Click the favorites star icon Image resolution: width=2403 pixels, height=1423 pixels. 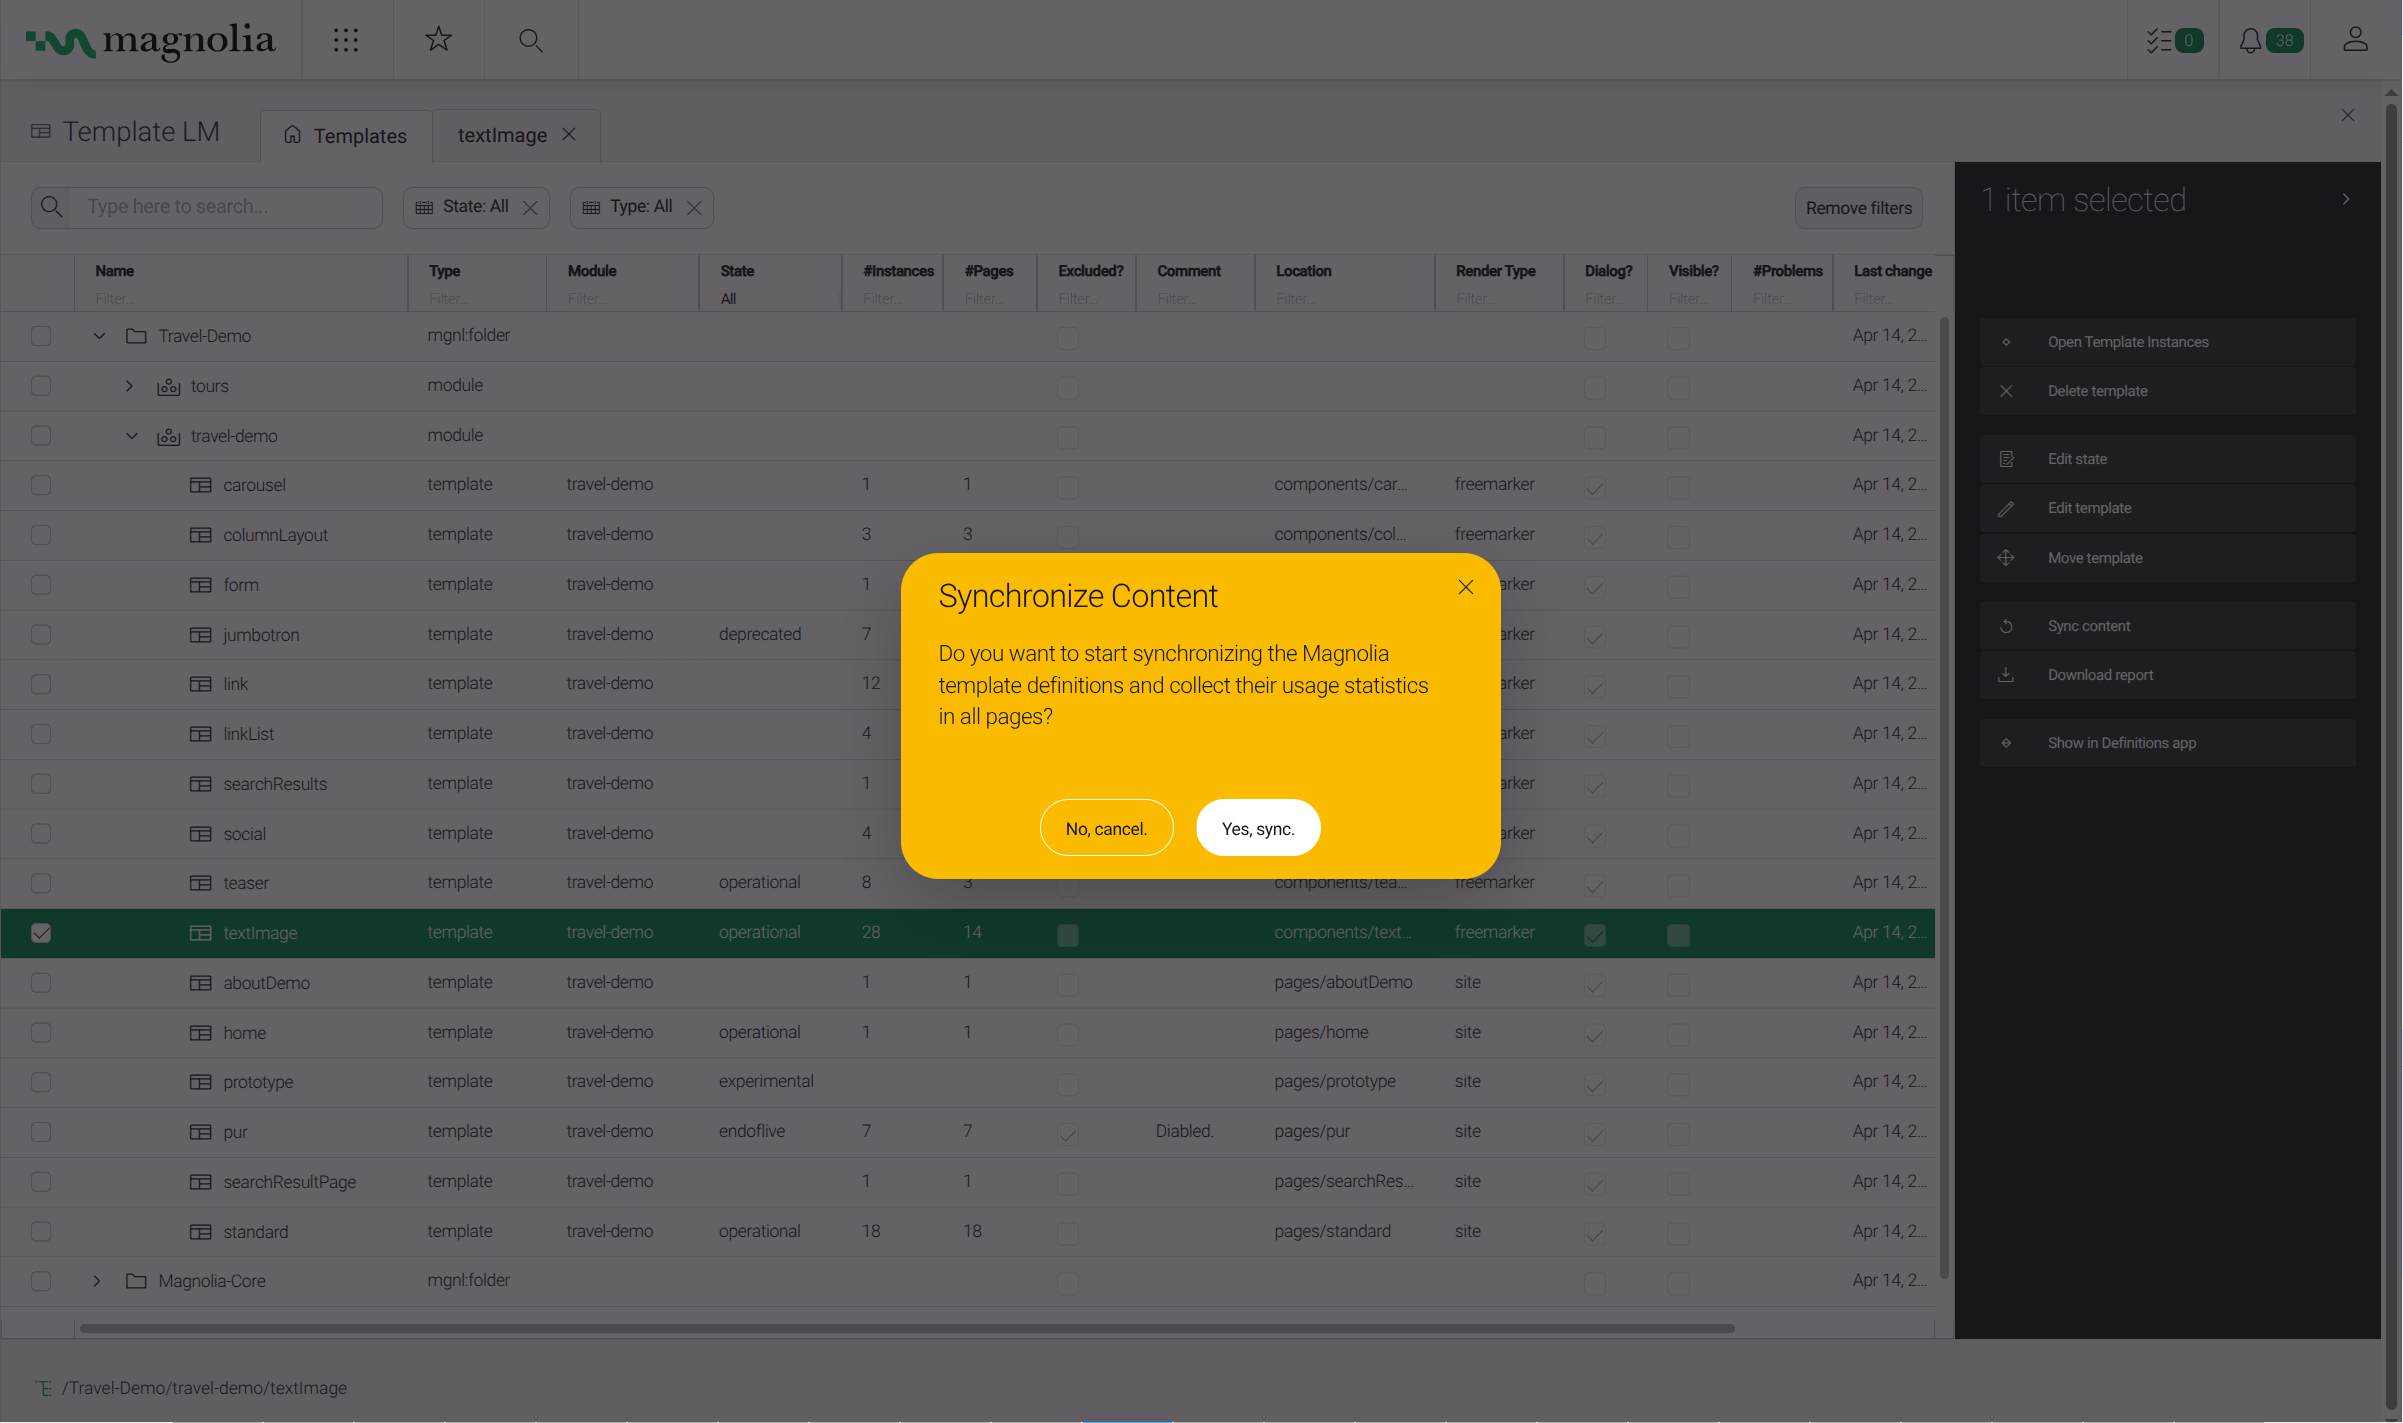[438, 40]
